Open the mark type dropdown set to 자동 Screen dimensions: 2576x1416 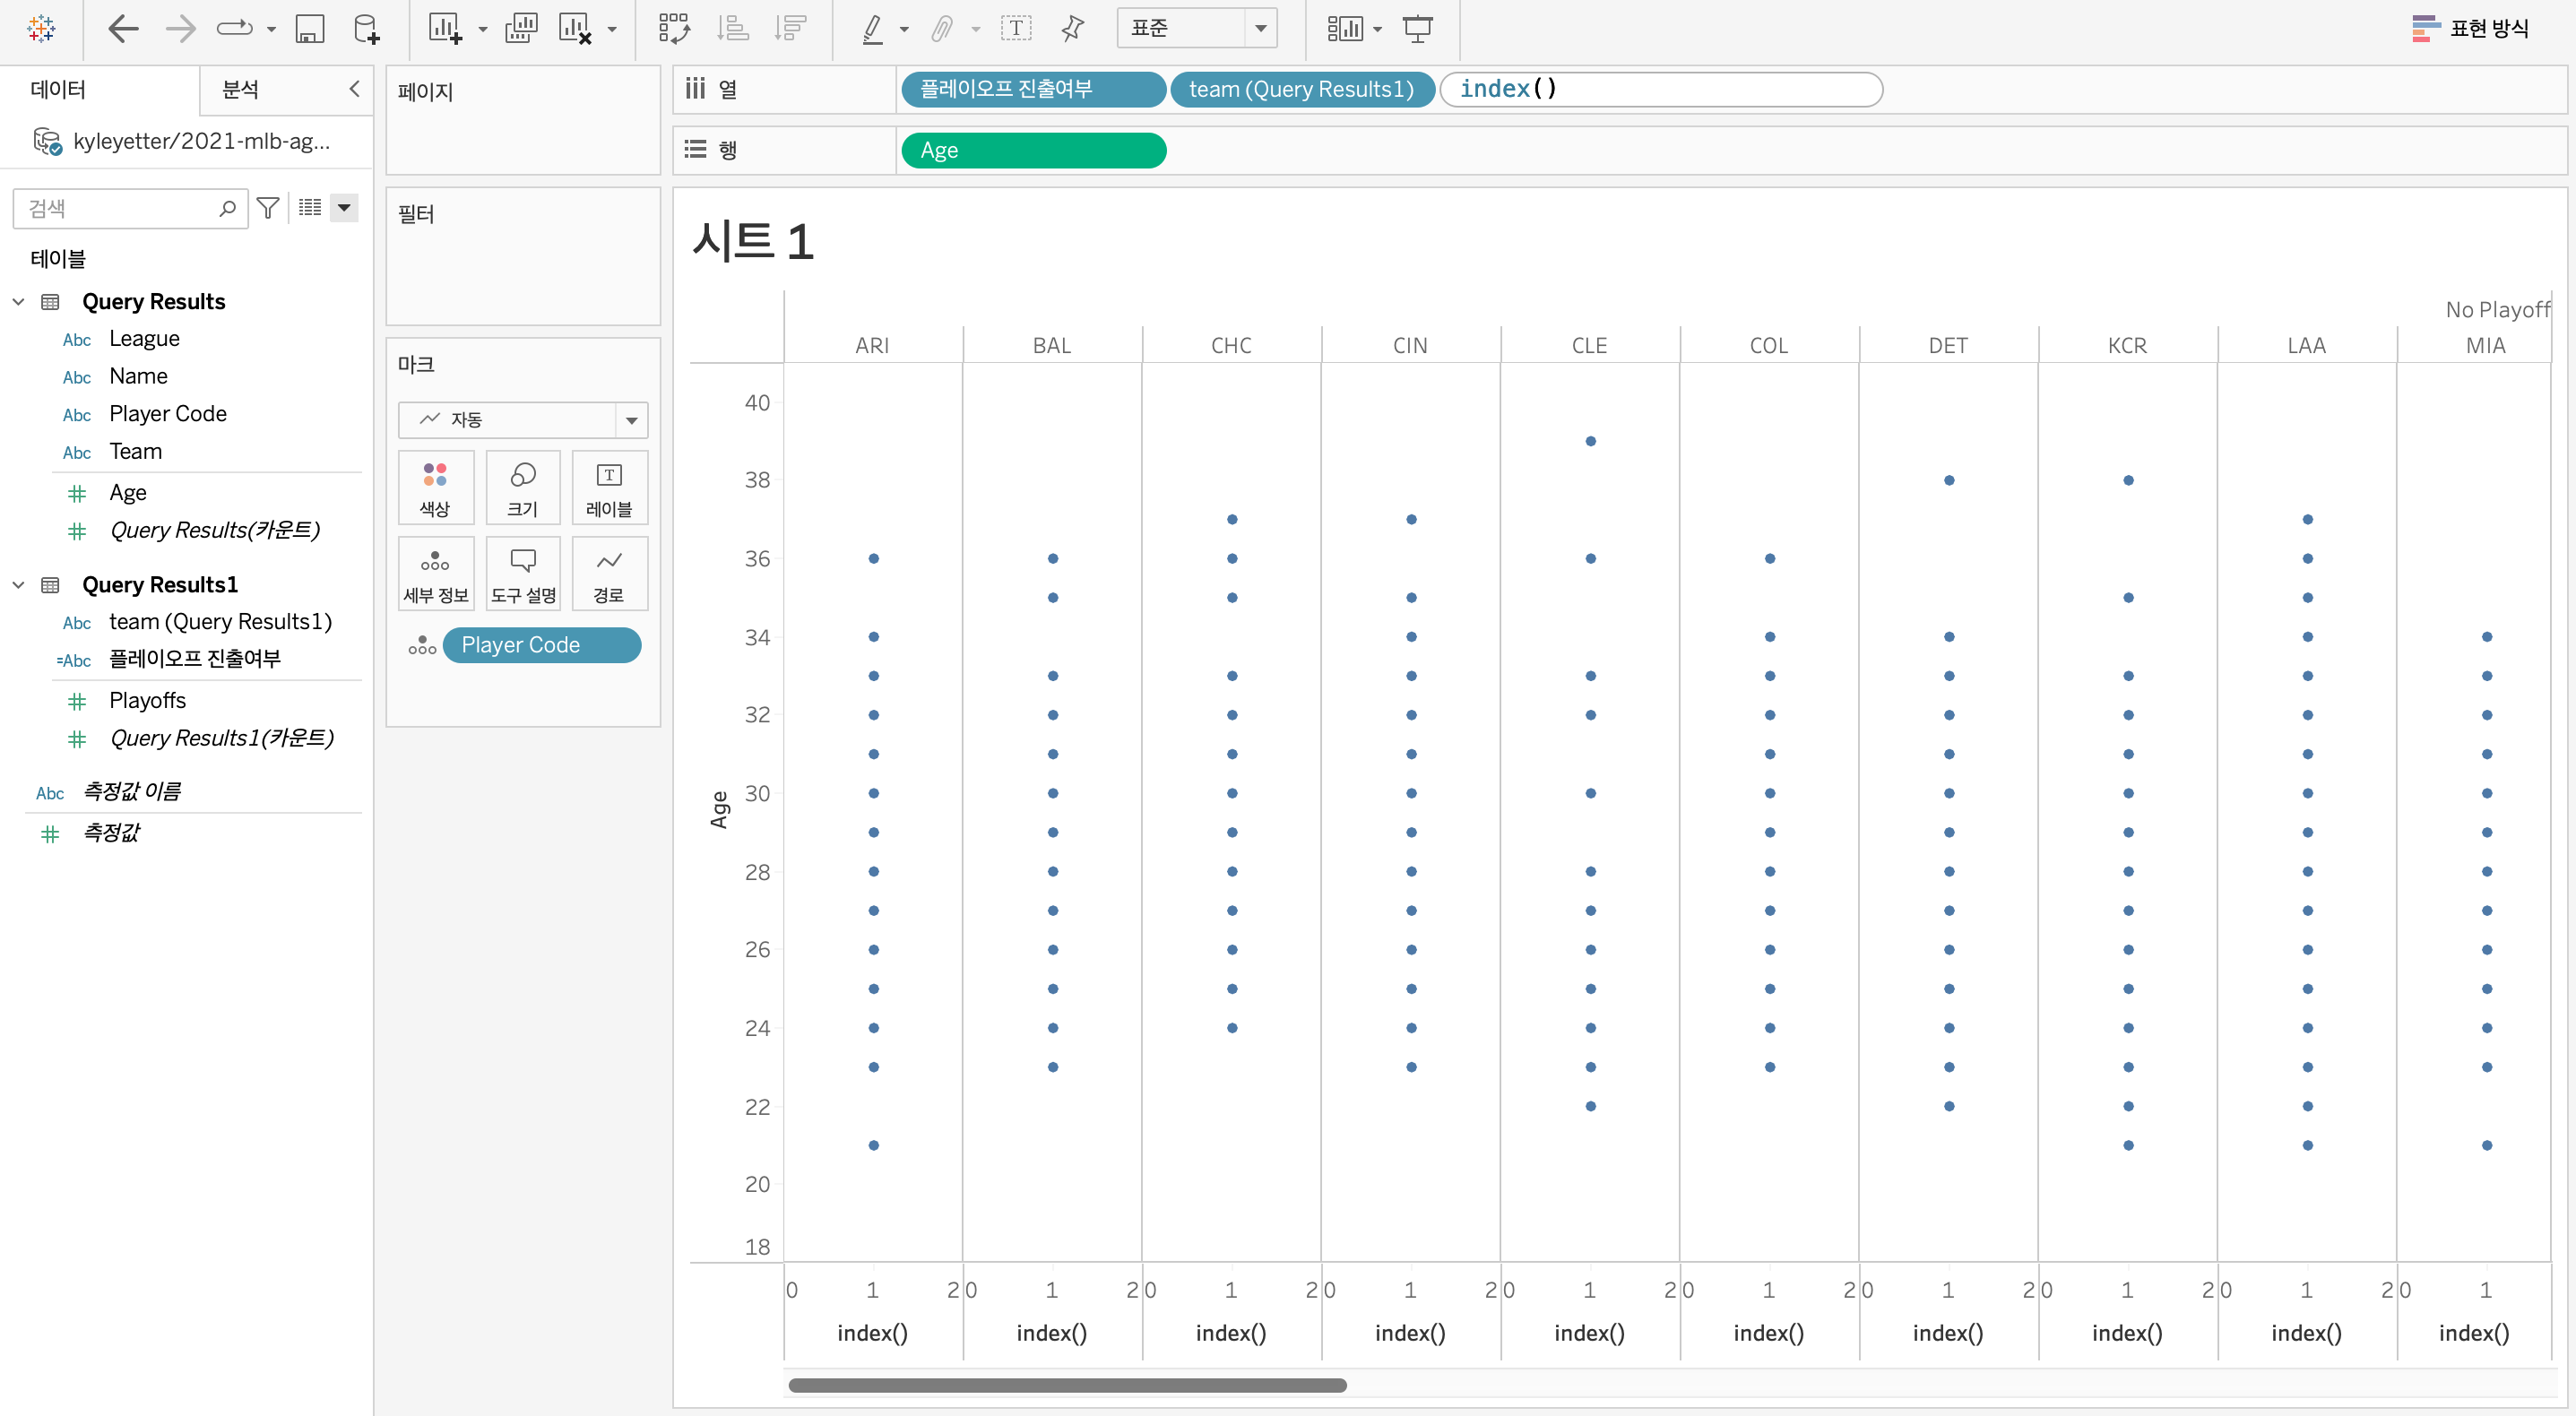[522, 419]
